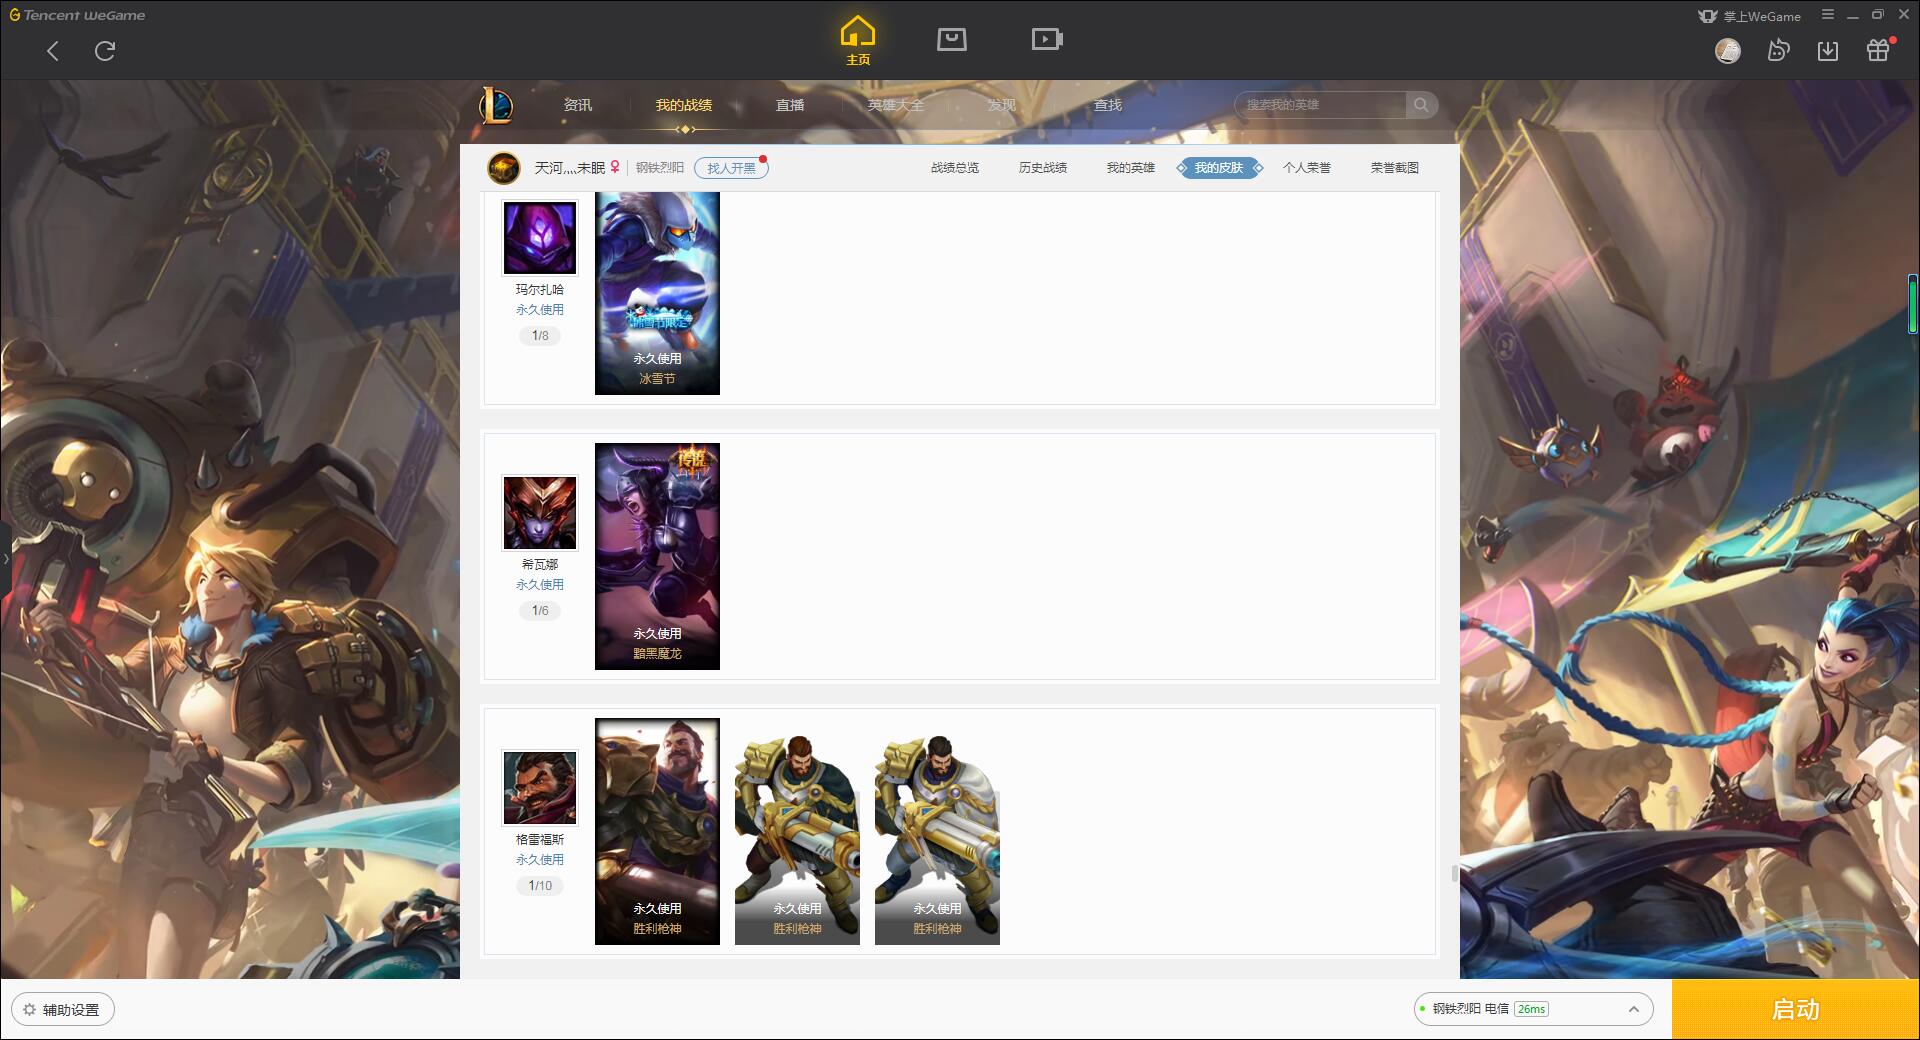Open the 黯黑魔龙 skin card
Viewport: 1920px width, 1040px height.
pyautogui.click(x=657, y=556)
